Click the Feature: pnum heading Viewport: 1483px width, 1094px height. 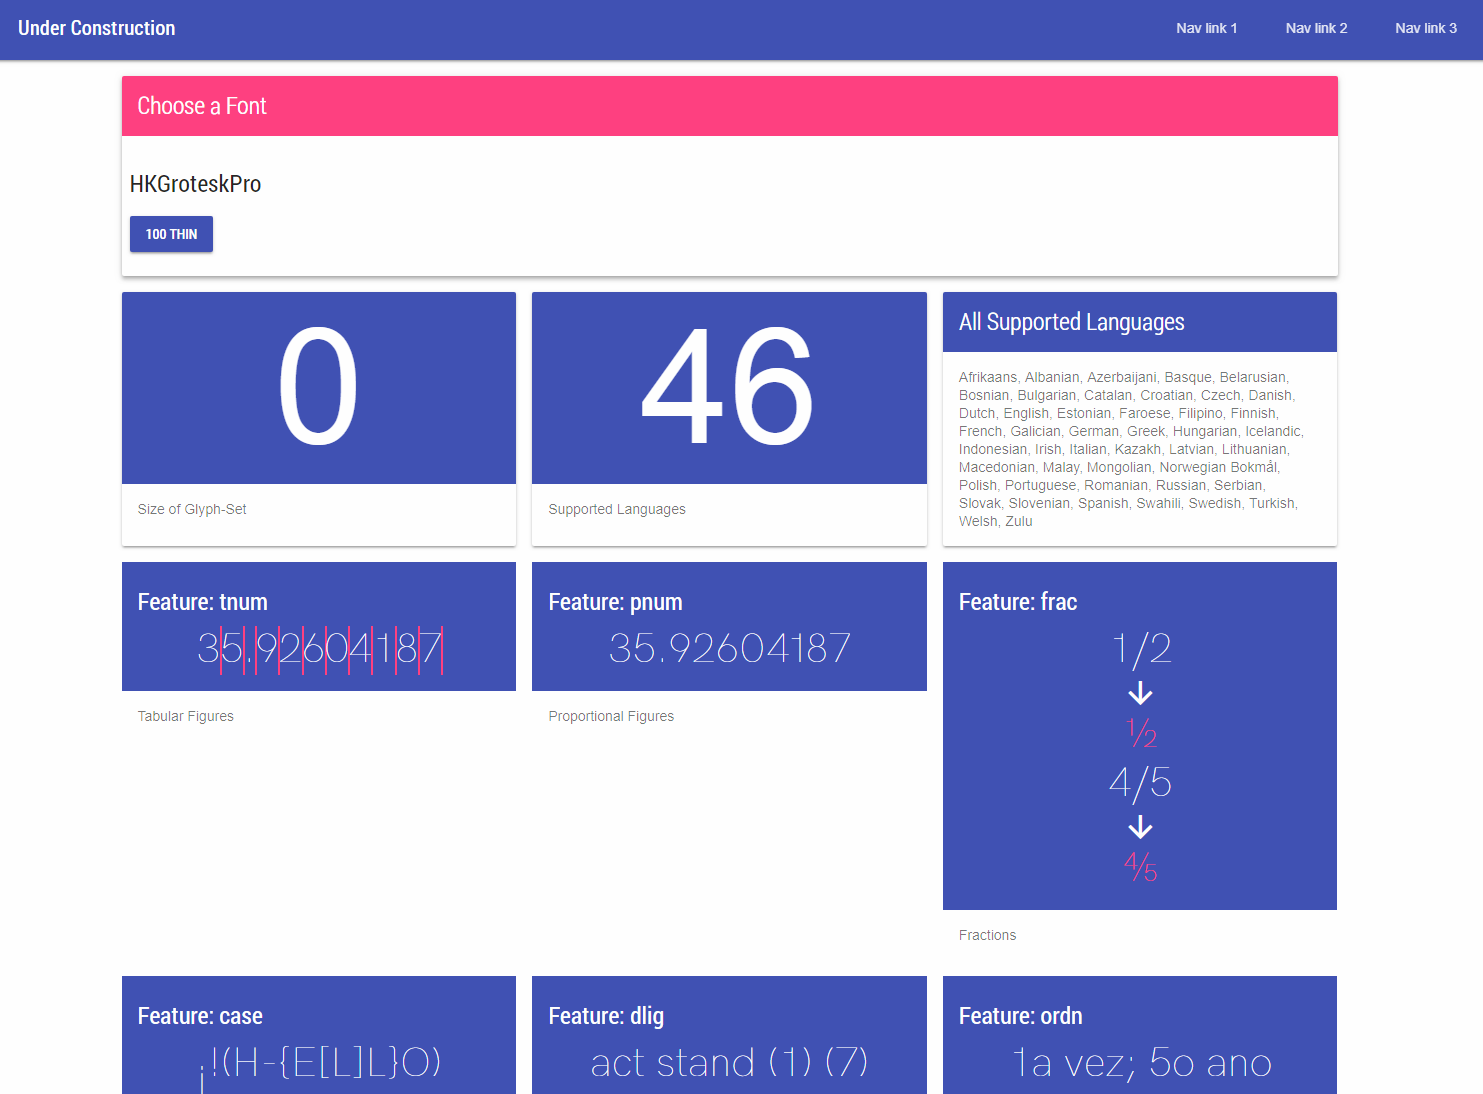[x=615, y=602]
